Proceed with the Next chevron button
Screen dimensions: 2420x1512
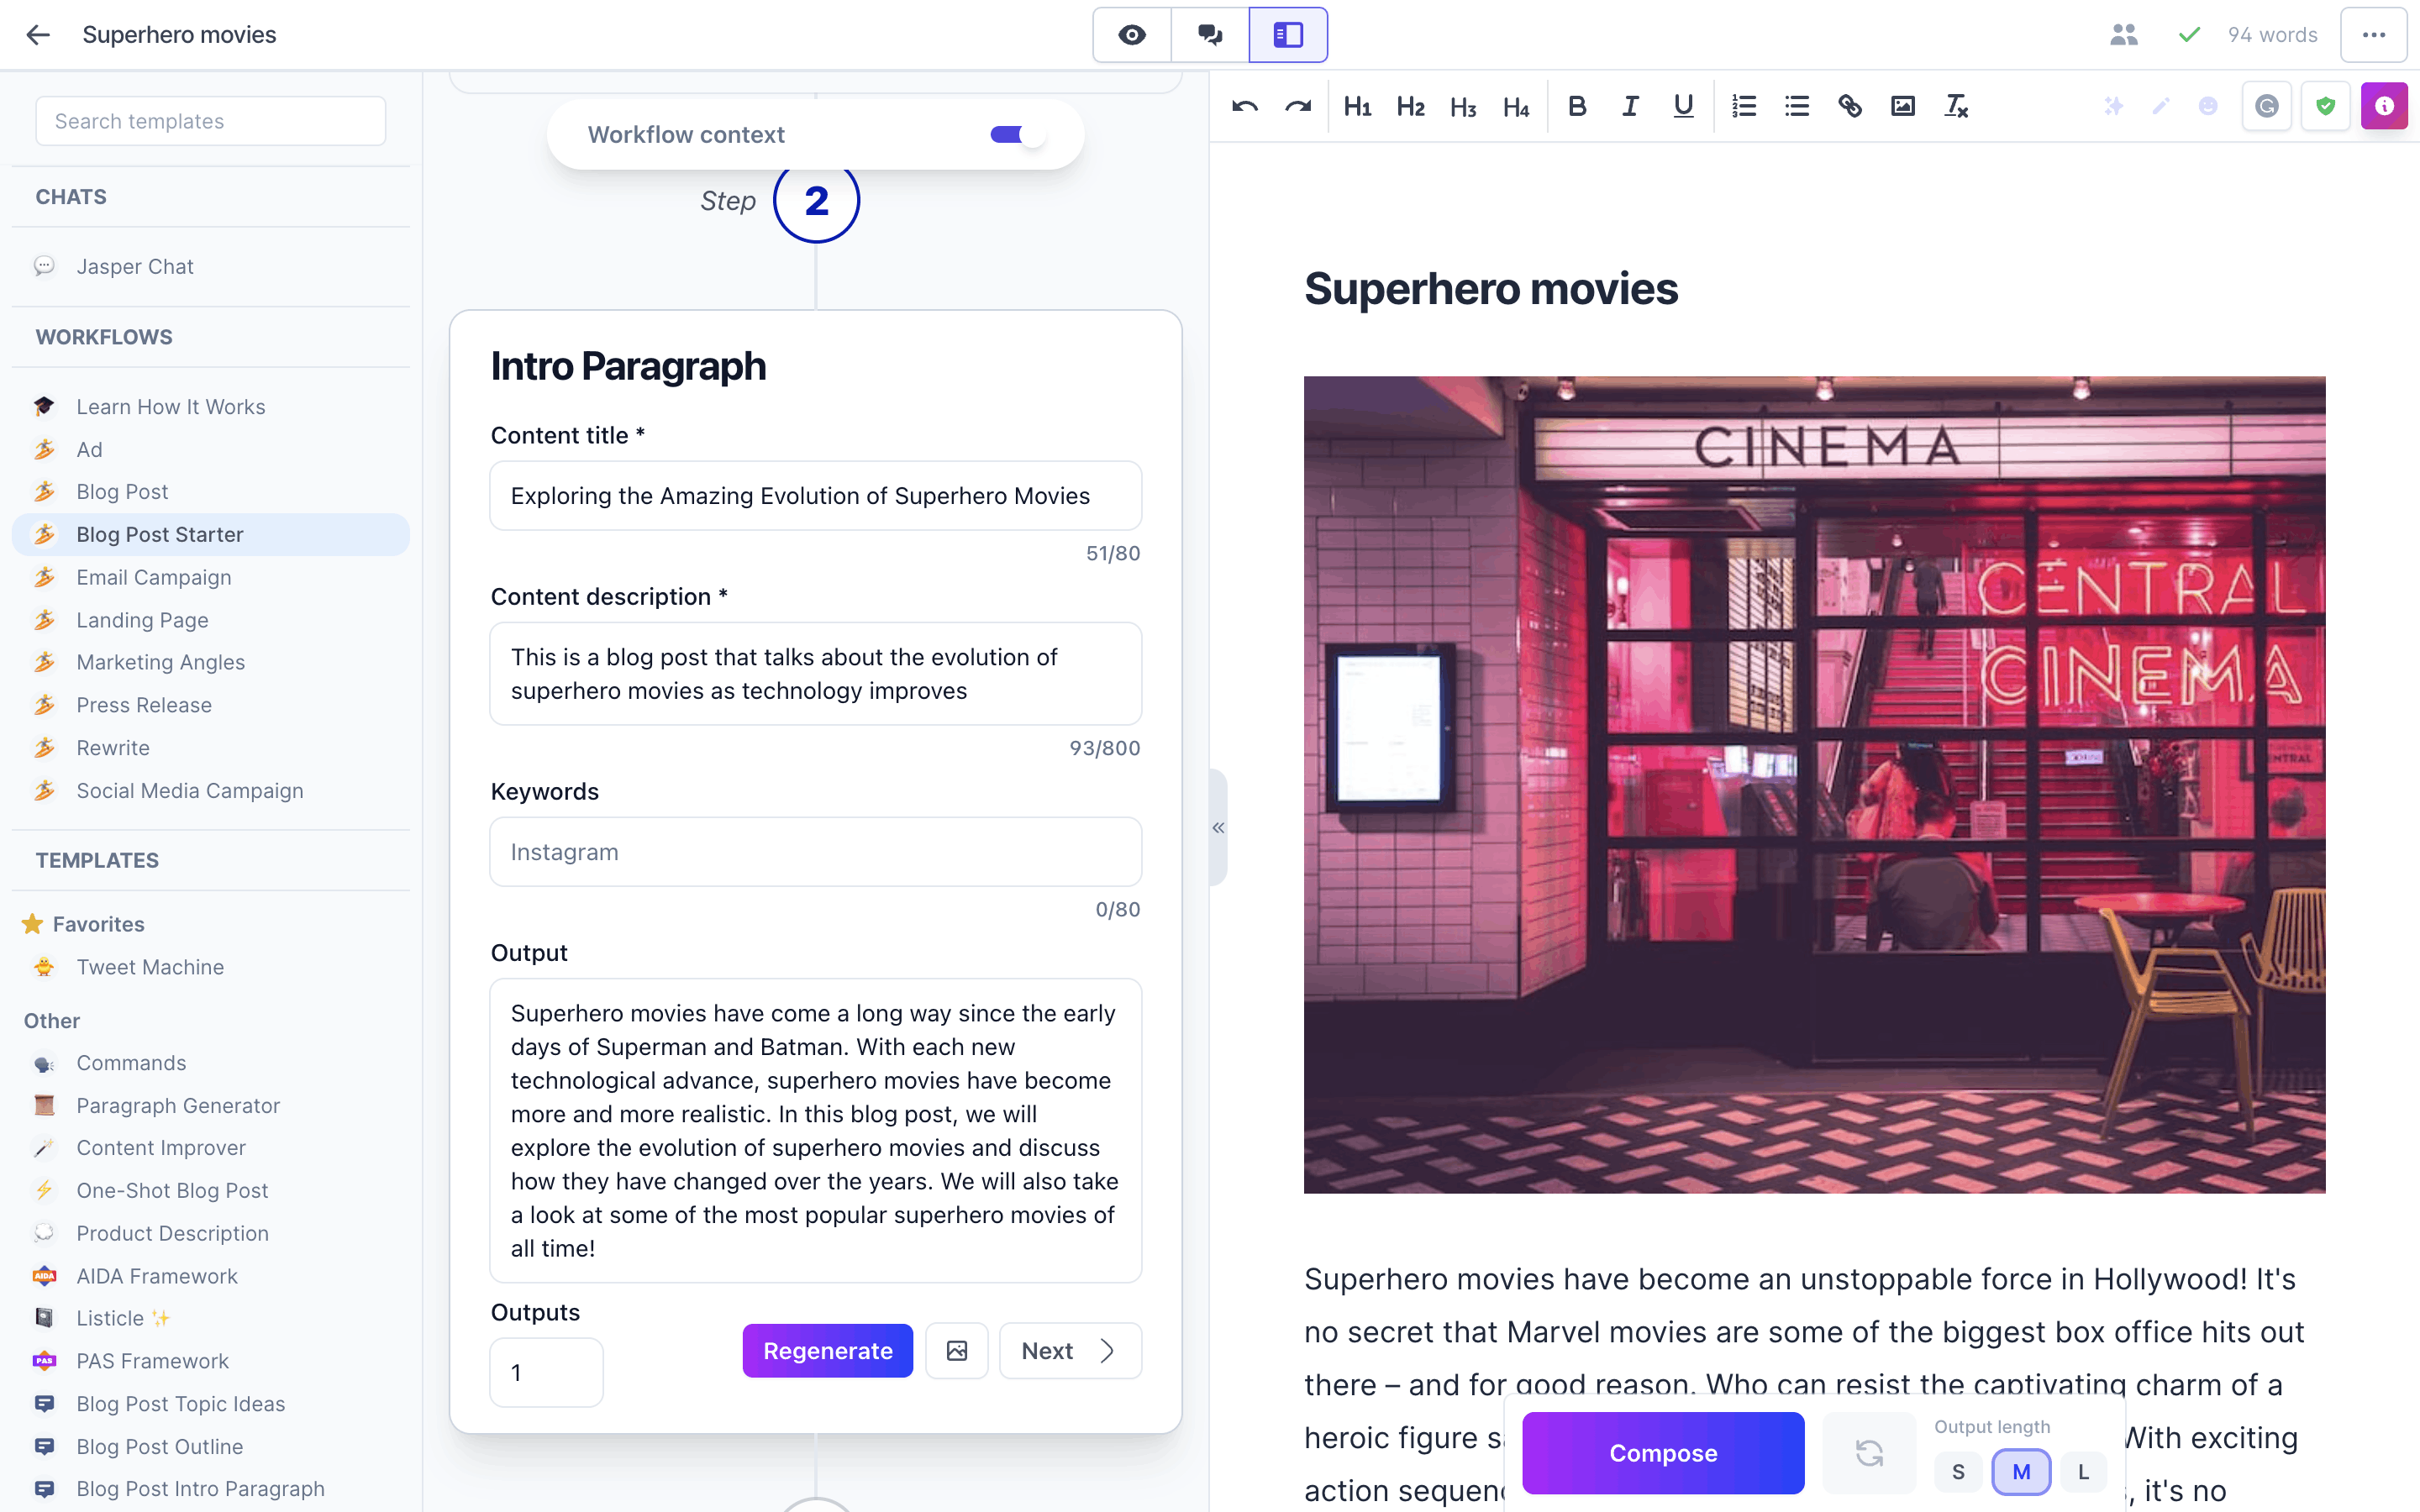click(x=1070, y=1351)
